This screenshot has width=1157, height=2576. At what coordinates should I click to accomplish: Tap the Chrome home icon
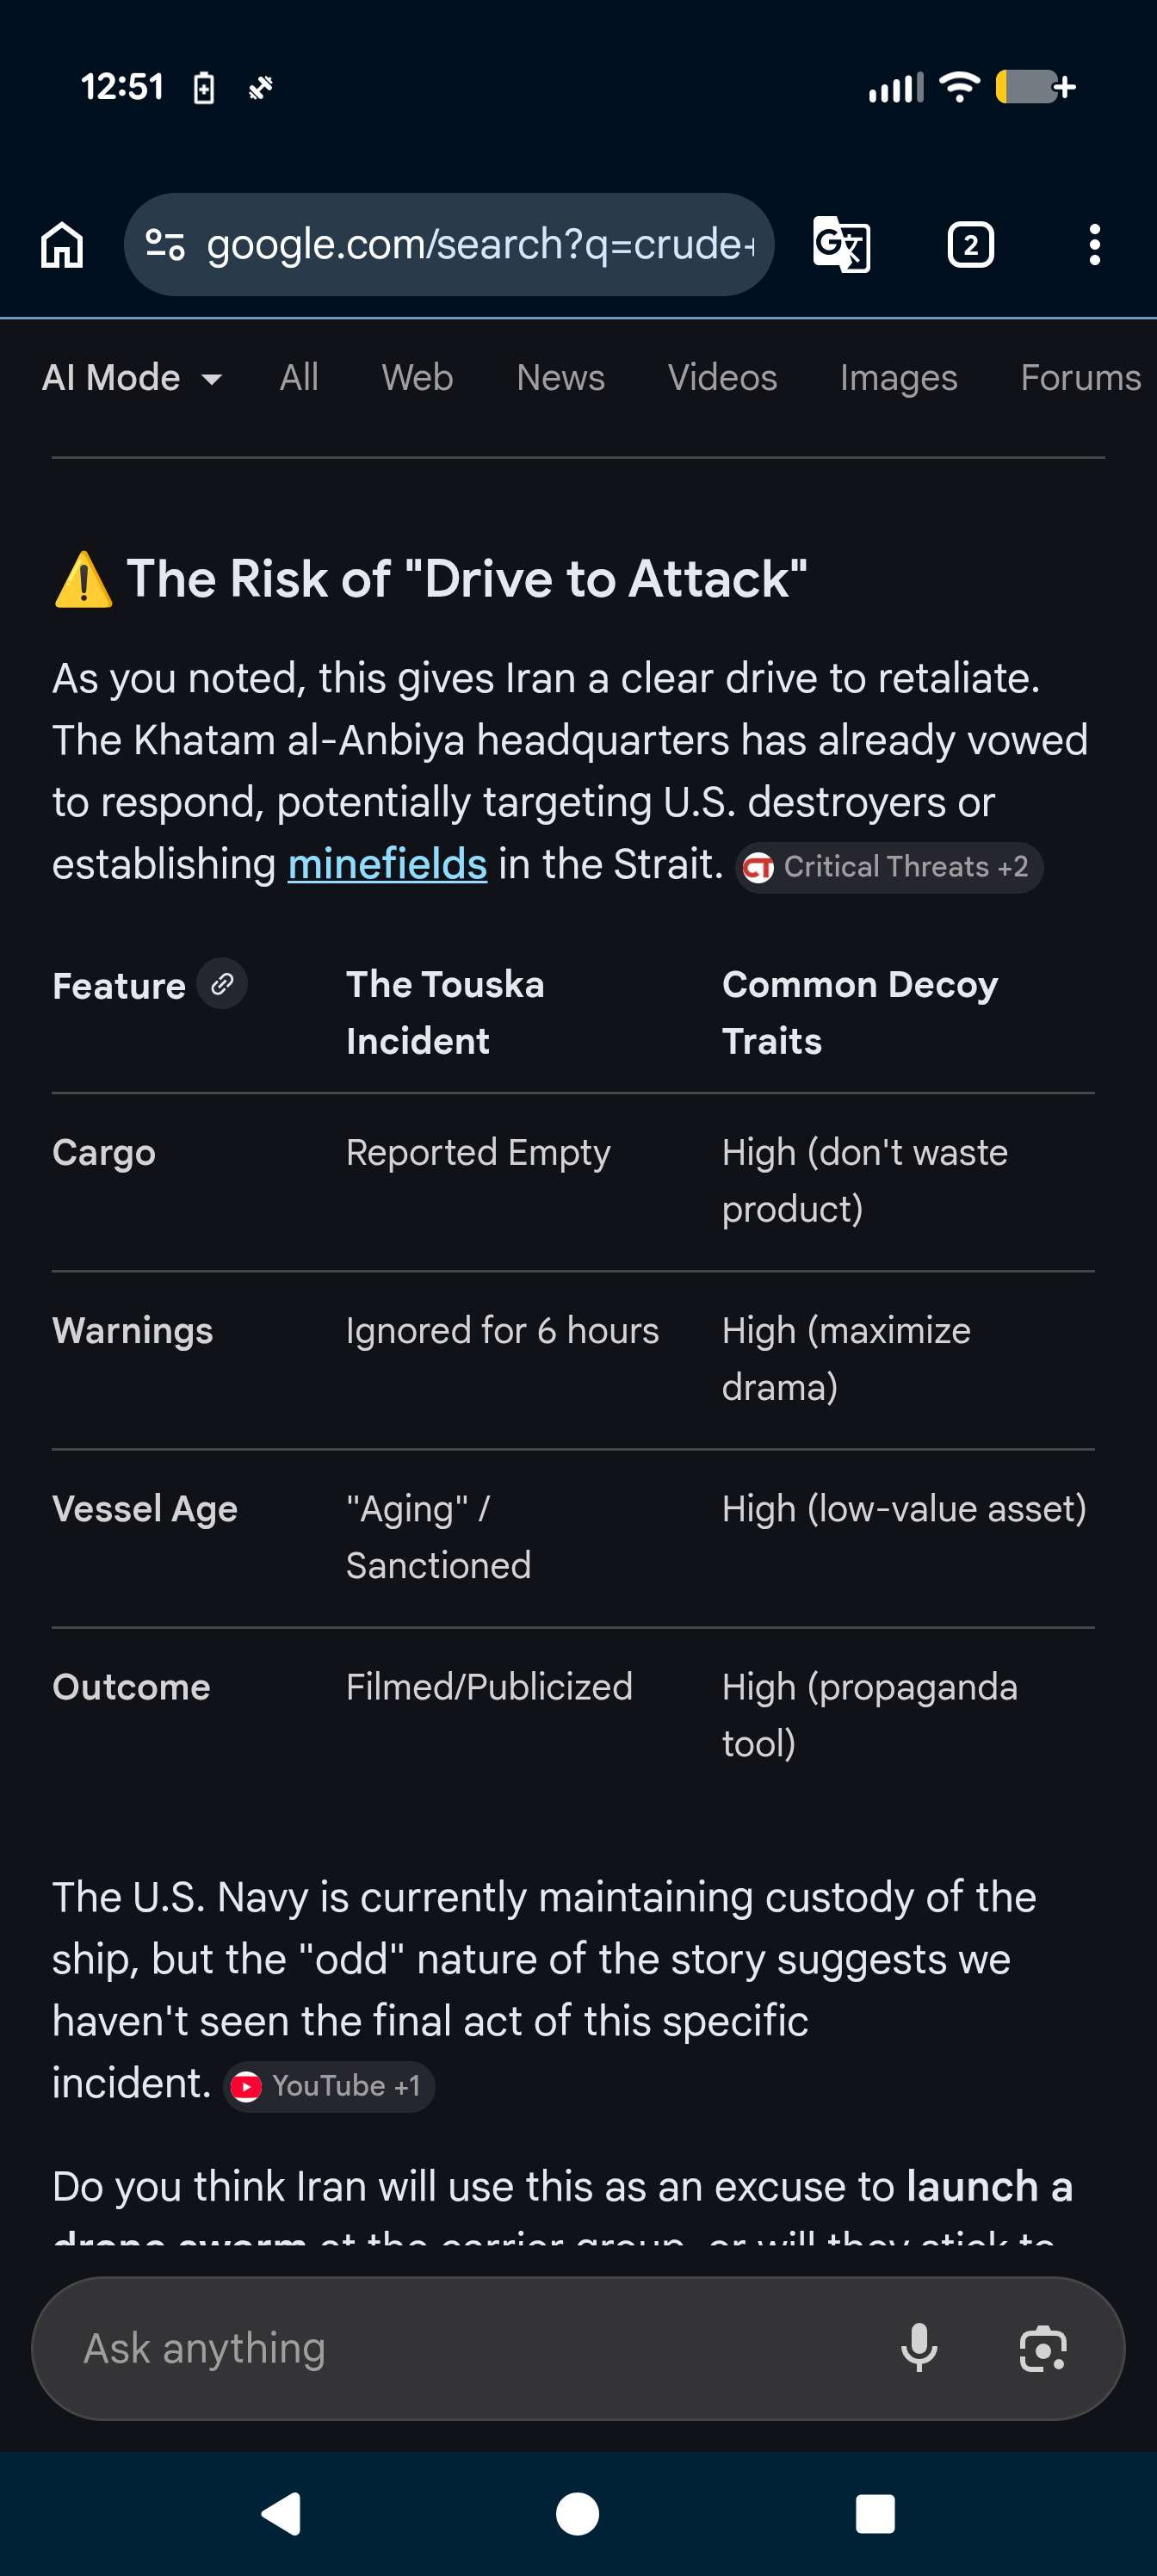click(62, 245)
